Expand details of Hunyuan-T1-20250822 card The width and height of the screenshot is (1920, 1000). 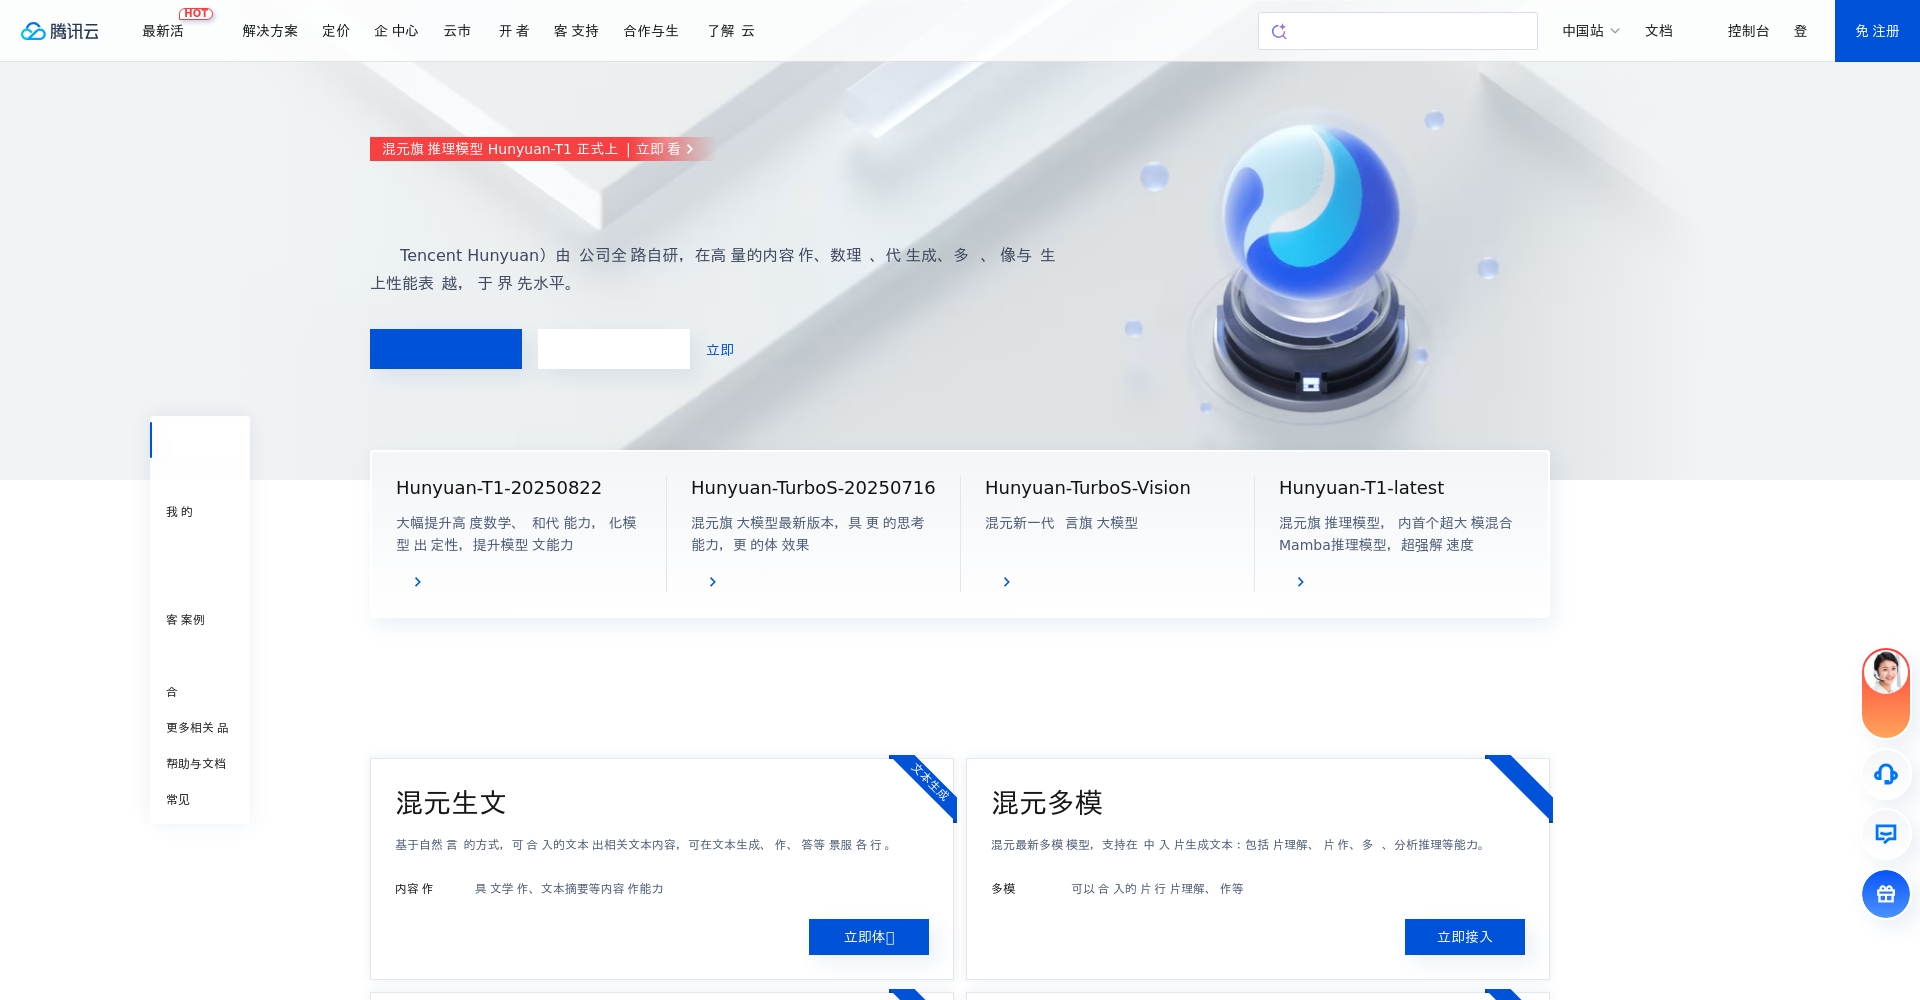pyautogui.click(x=417, y=582)
